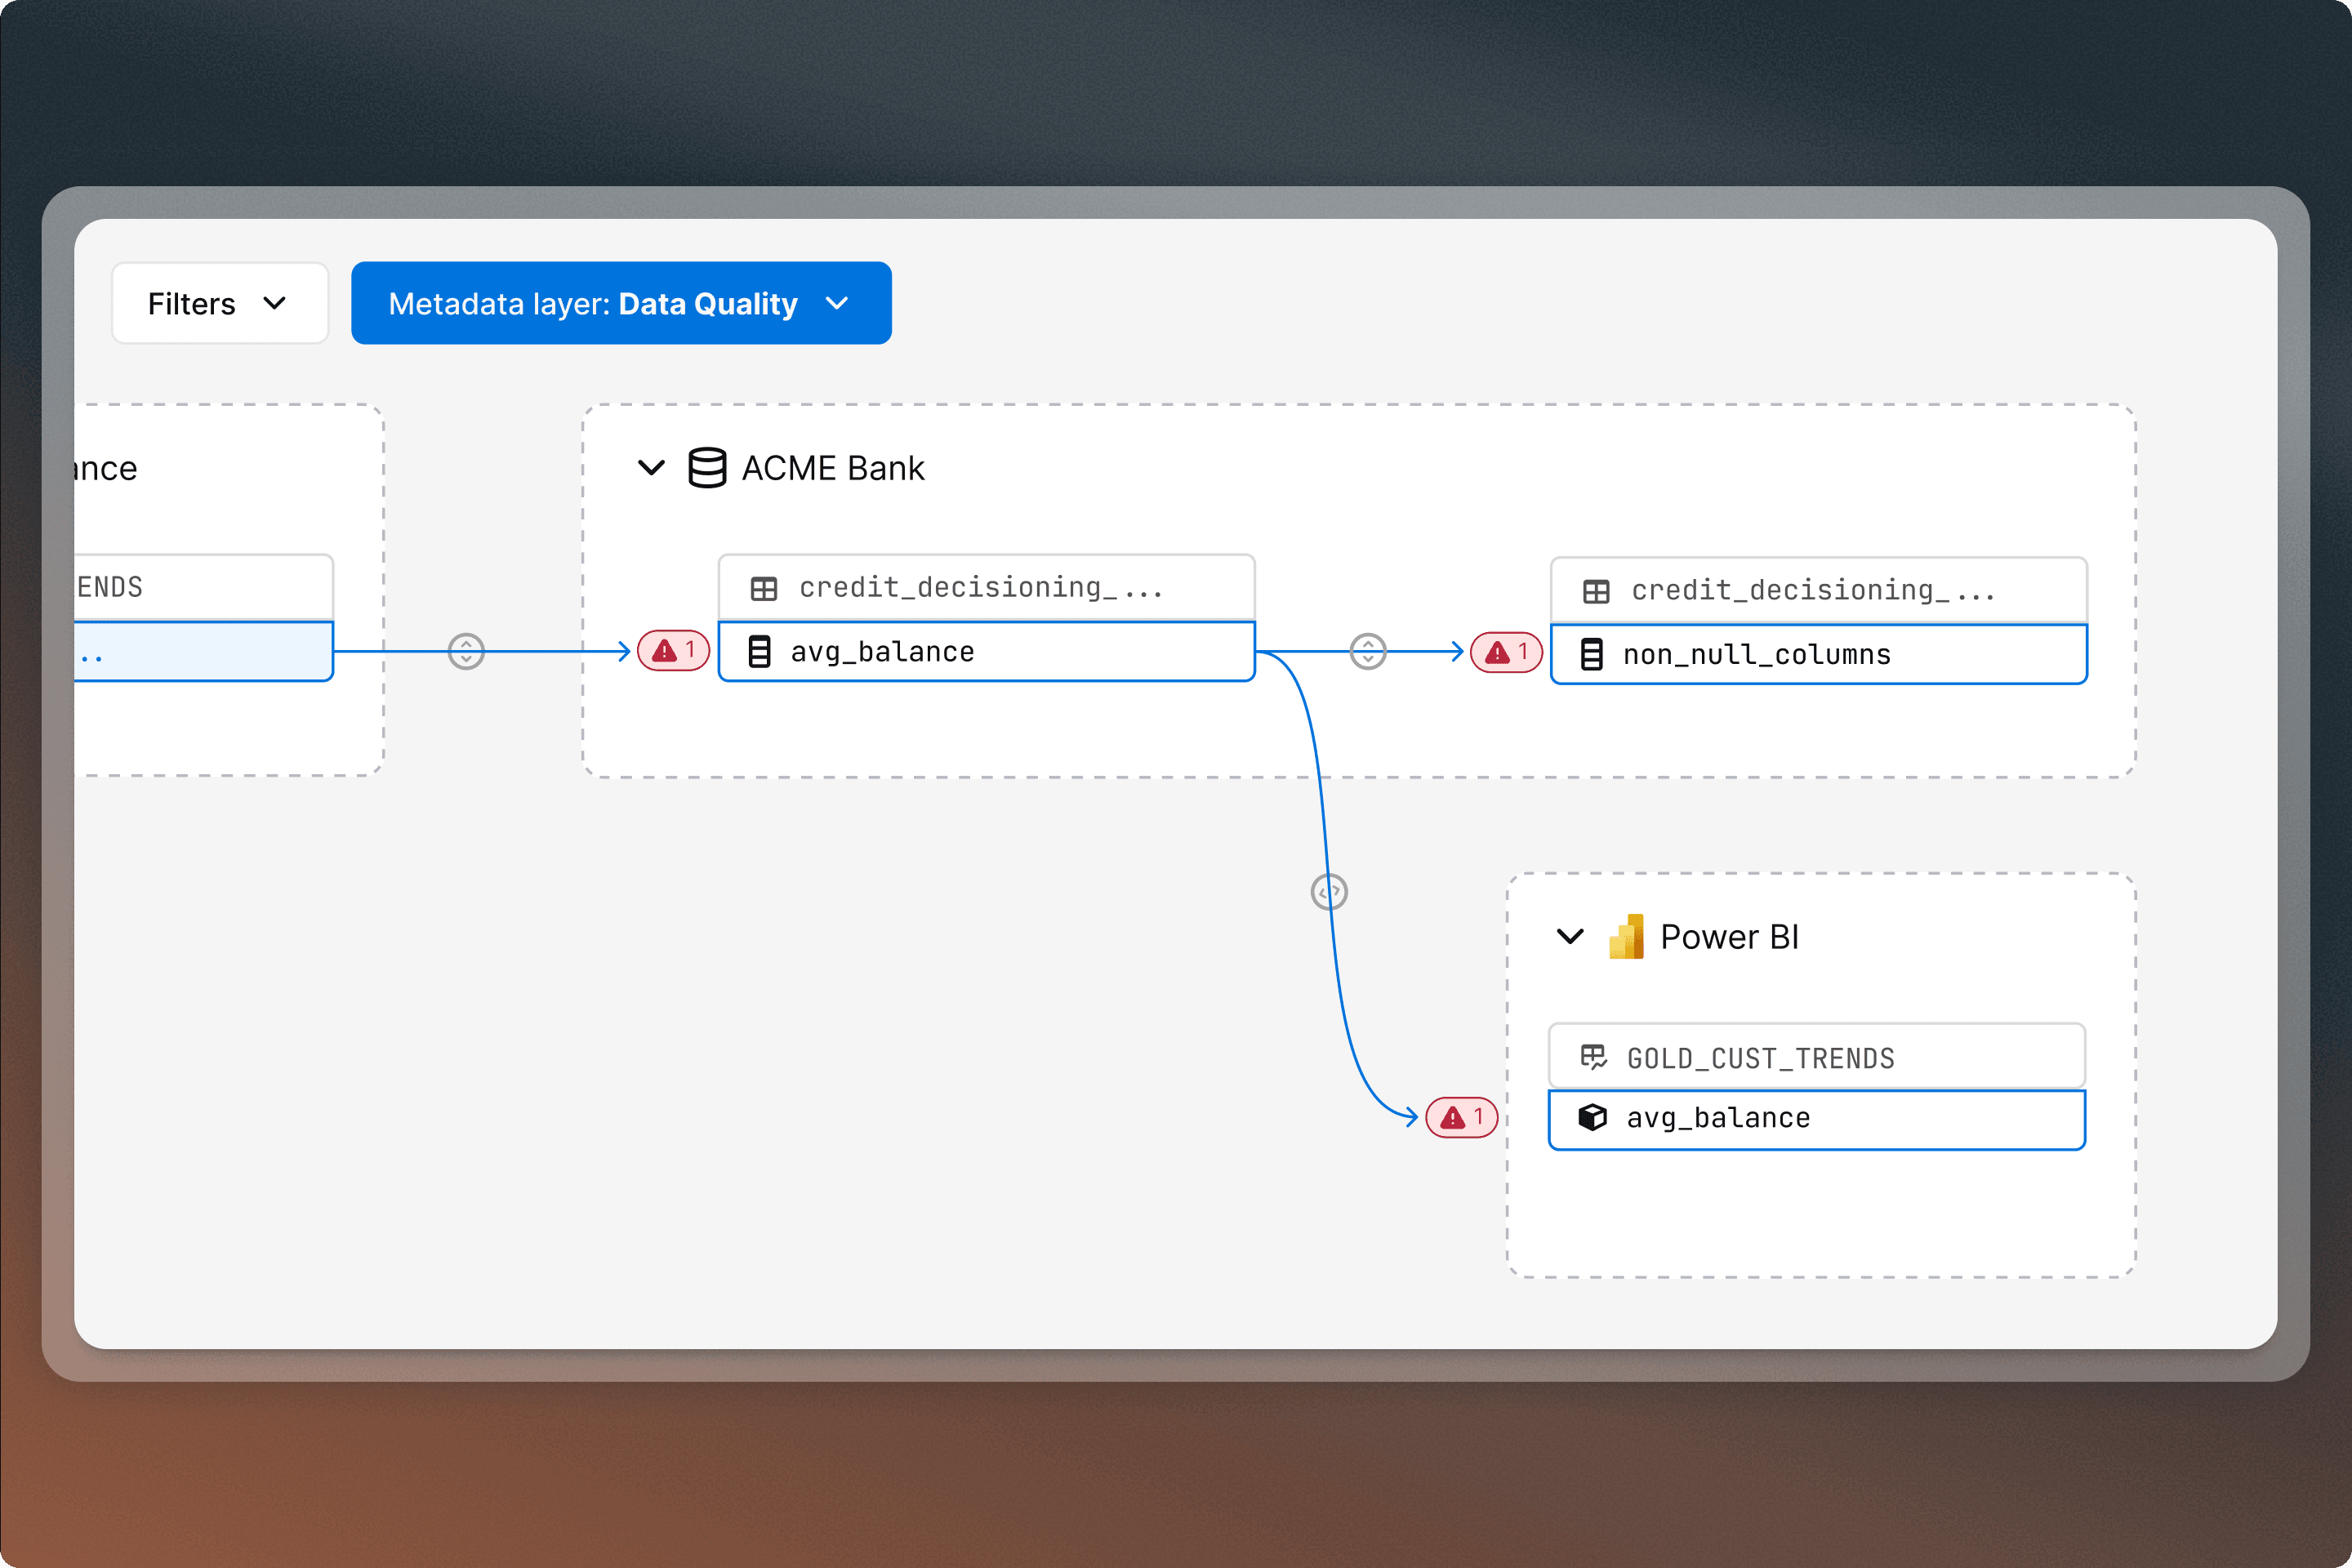Select the avg_balance column in ACME Bank
The width and height of the screenshot is (2352, 1568).
(987, 652)
